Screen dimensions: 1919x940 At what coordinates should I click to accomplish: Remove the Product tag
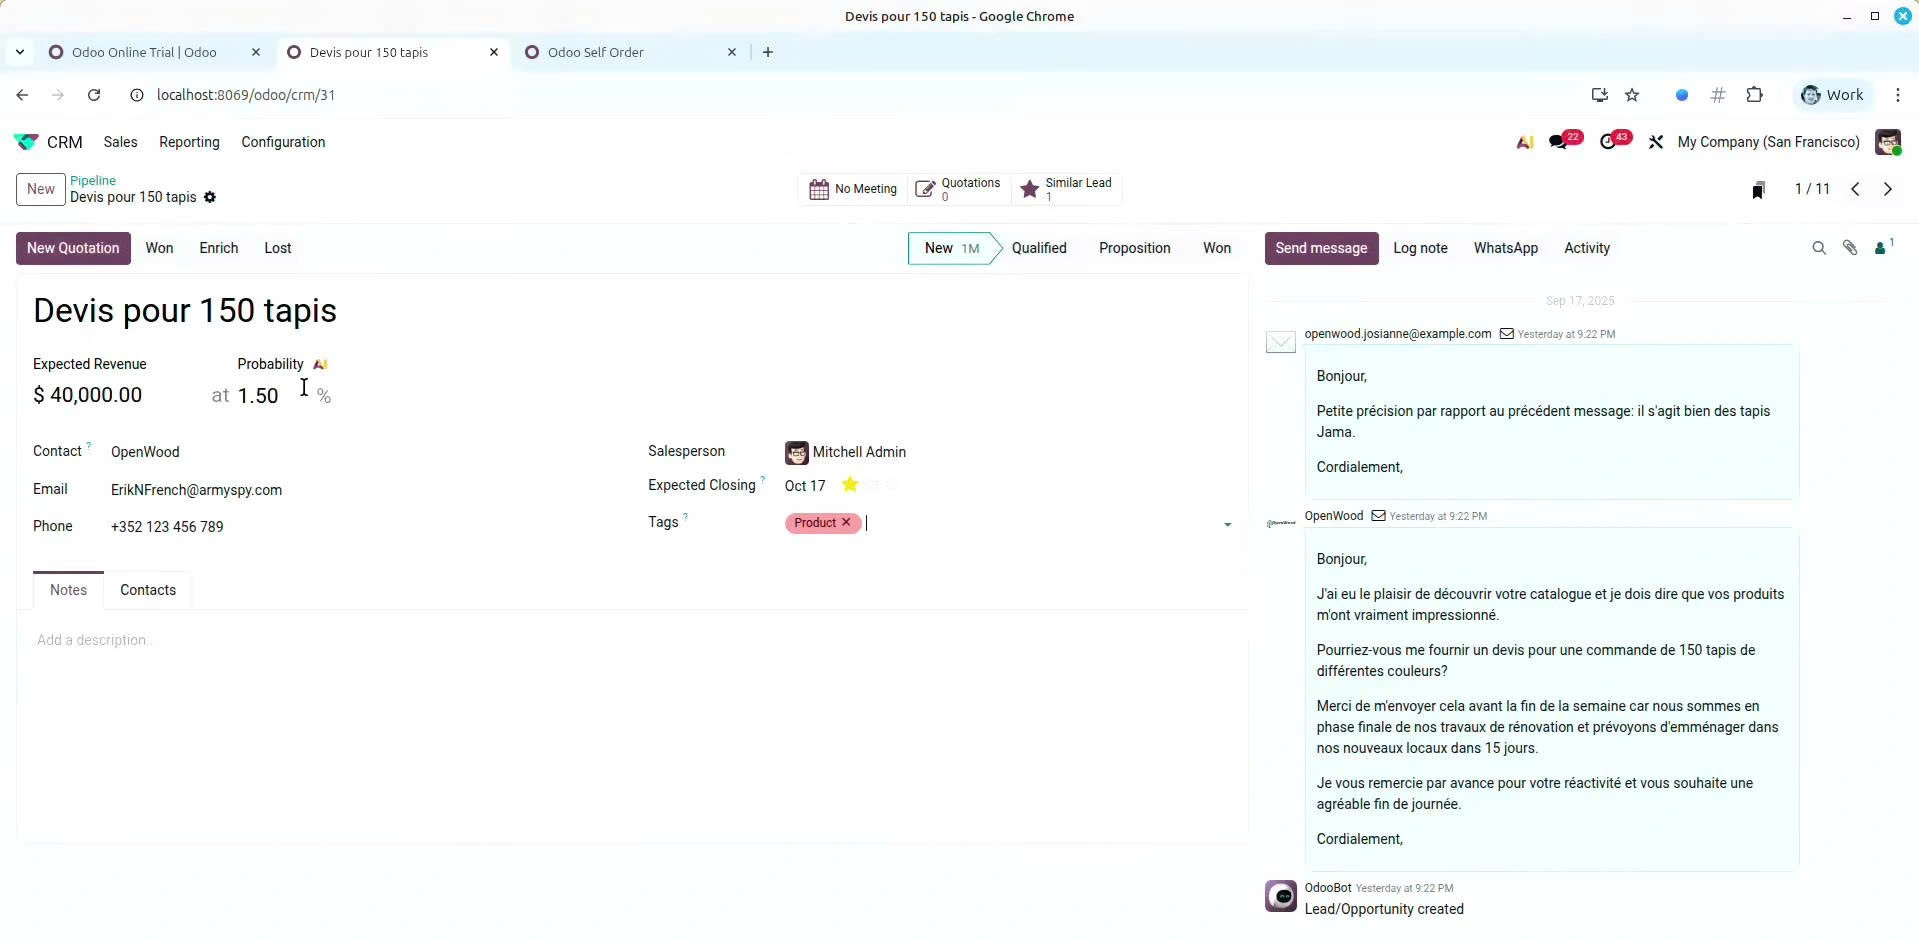[x=846, y=522]
